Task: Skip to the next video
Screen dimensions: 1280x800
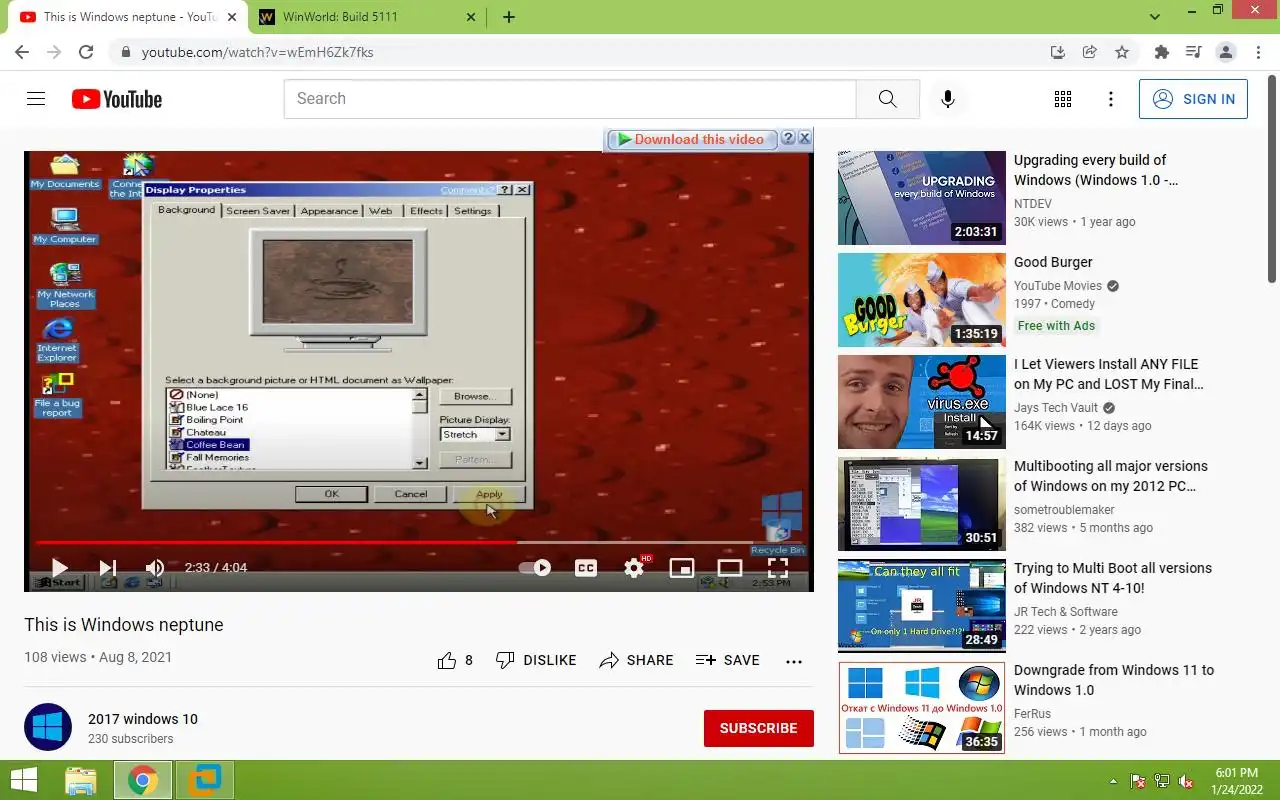Action: [x=108, y=567]
